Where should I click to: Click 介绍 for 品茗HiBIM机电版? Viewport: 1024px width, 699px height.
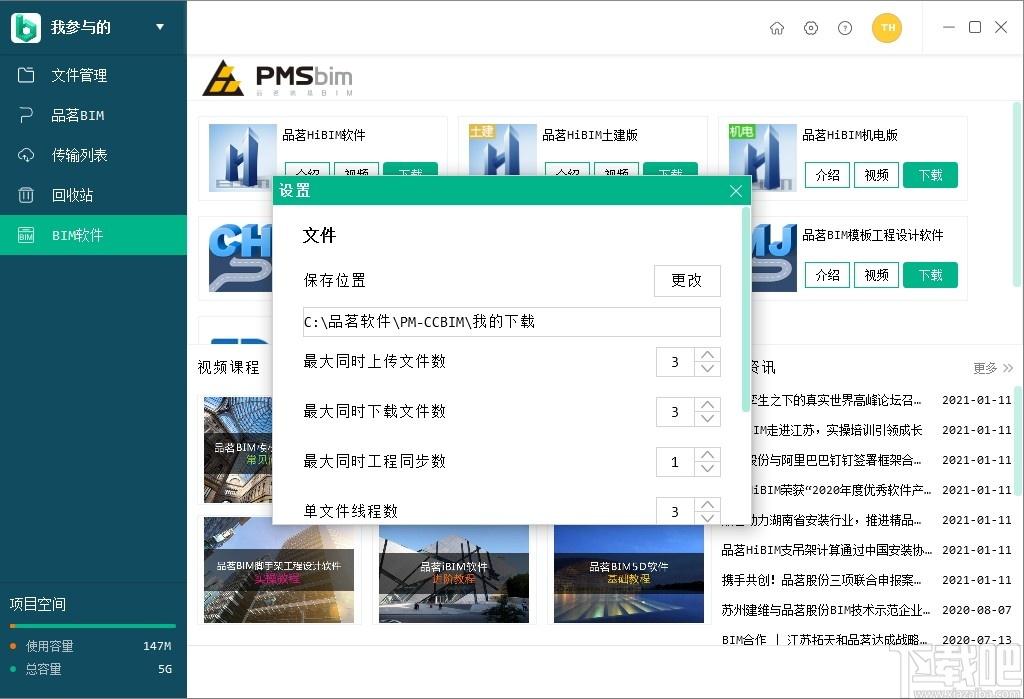pyautogui.click(x=827, y=175)
